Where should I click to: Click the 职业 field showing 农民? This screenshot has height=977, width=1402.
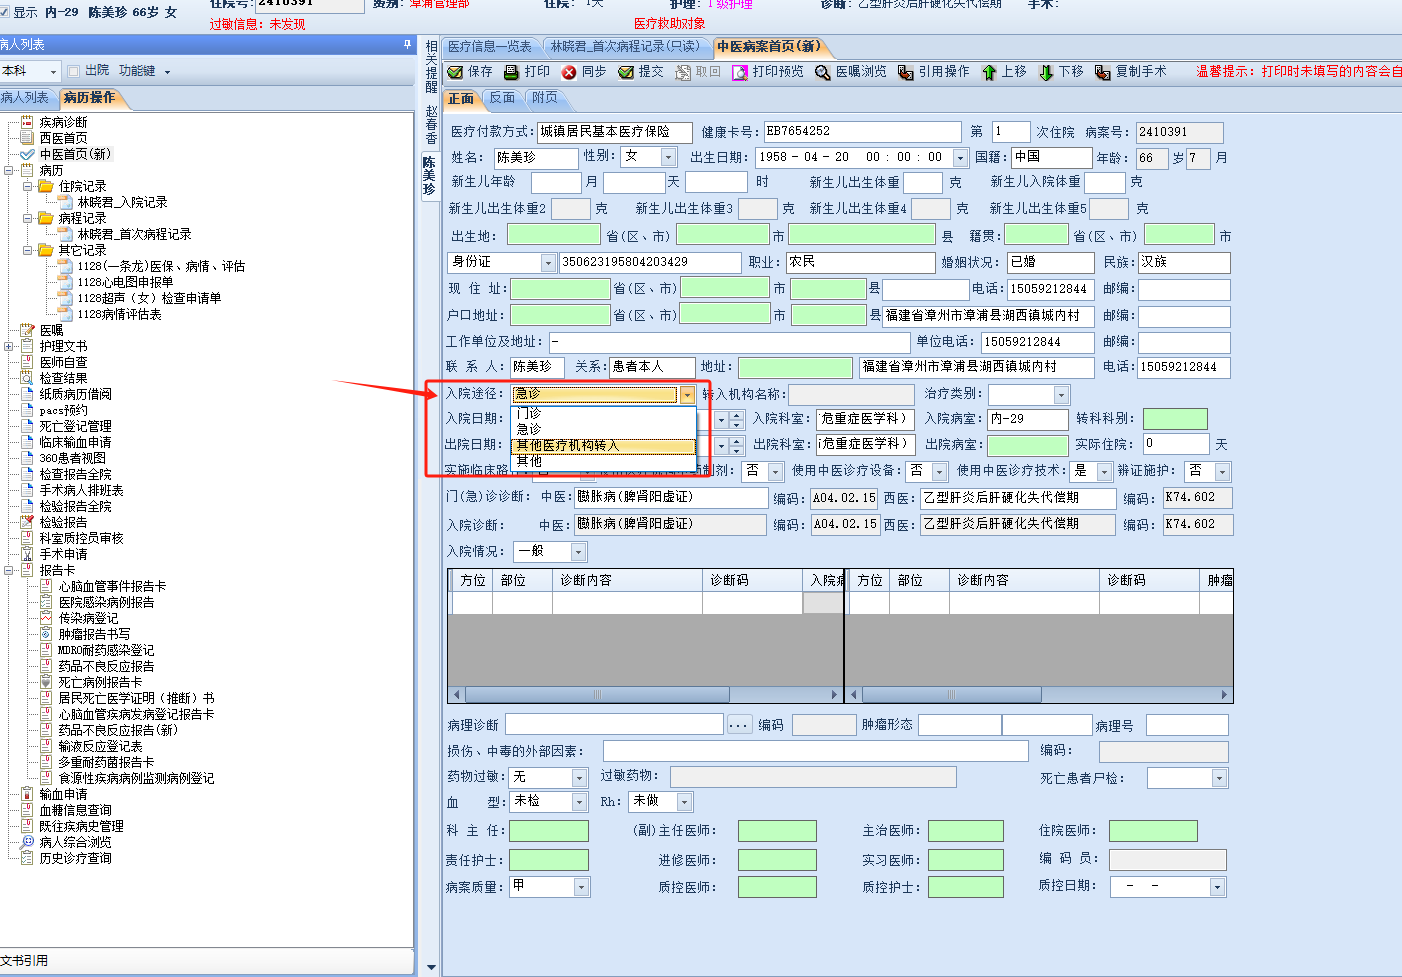[x=860, y=262]
